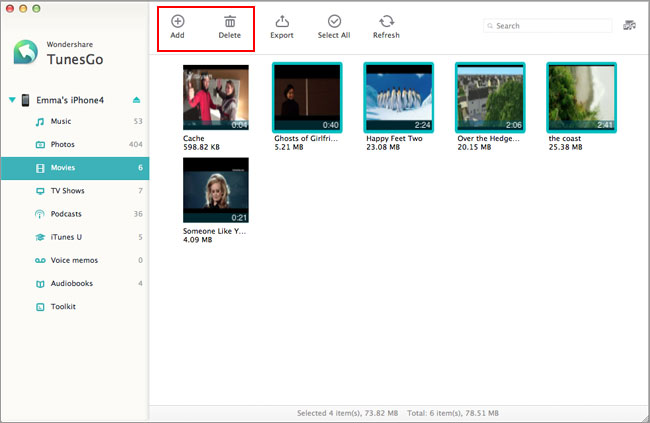Deselect the Ghosts of Girlfri... video thumbnail
Viewport: 650px width, 423px height.
coord(307,97)
